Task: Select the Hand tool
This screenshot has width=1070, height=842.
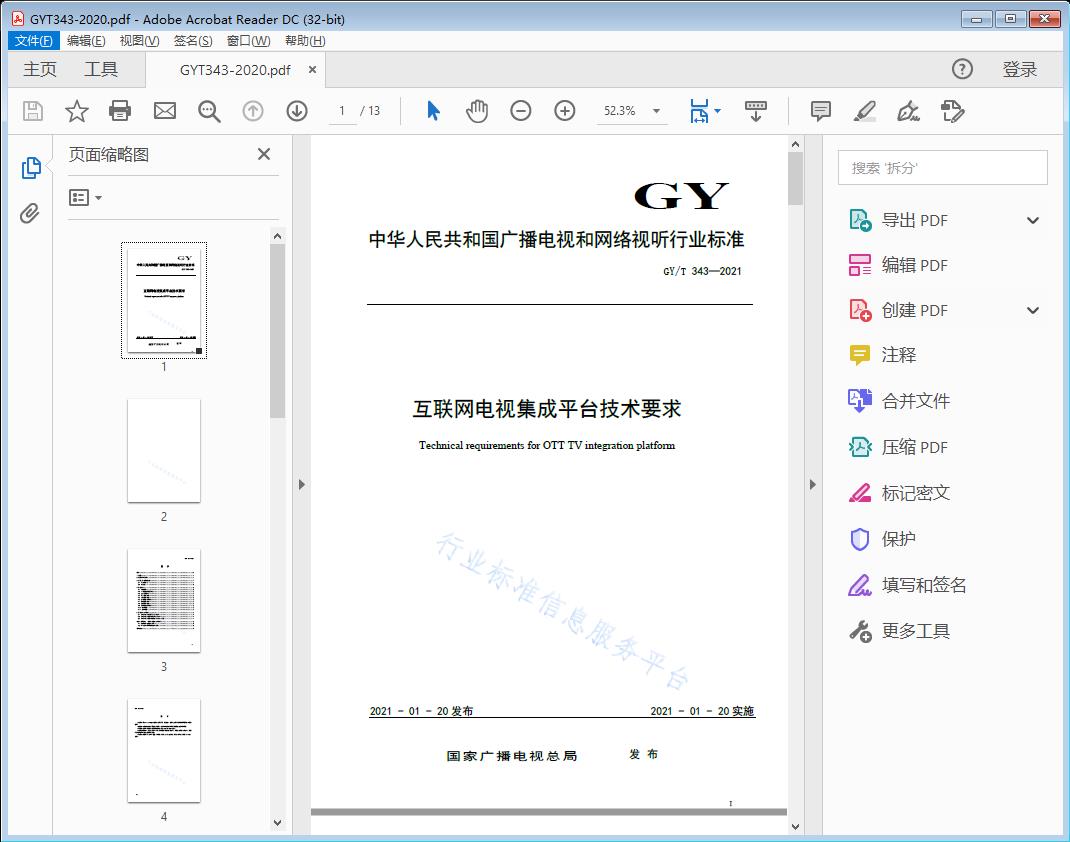Action: tap(477, 111)
